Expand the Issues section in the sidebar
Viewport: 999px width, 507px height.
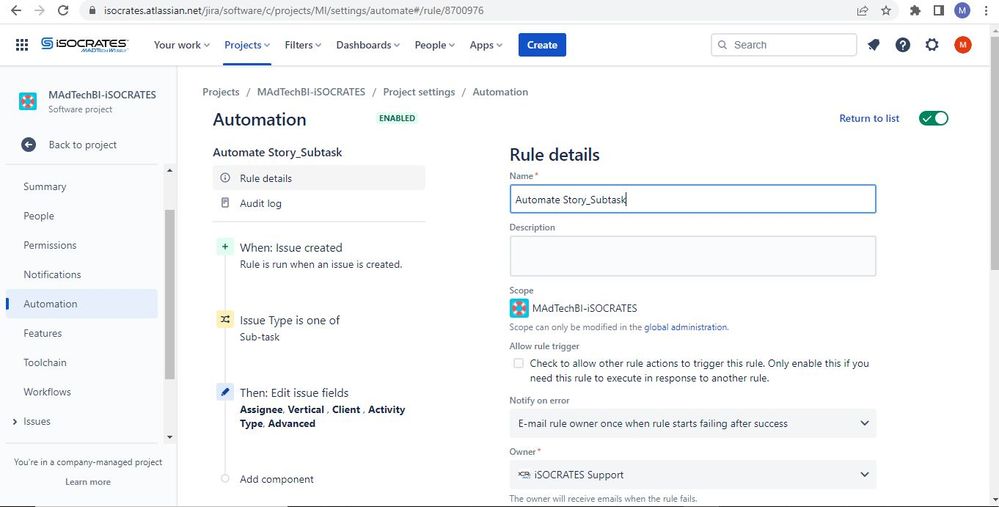coord(15,421)
